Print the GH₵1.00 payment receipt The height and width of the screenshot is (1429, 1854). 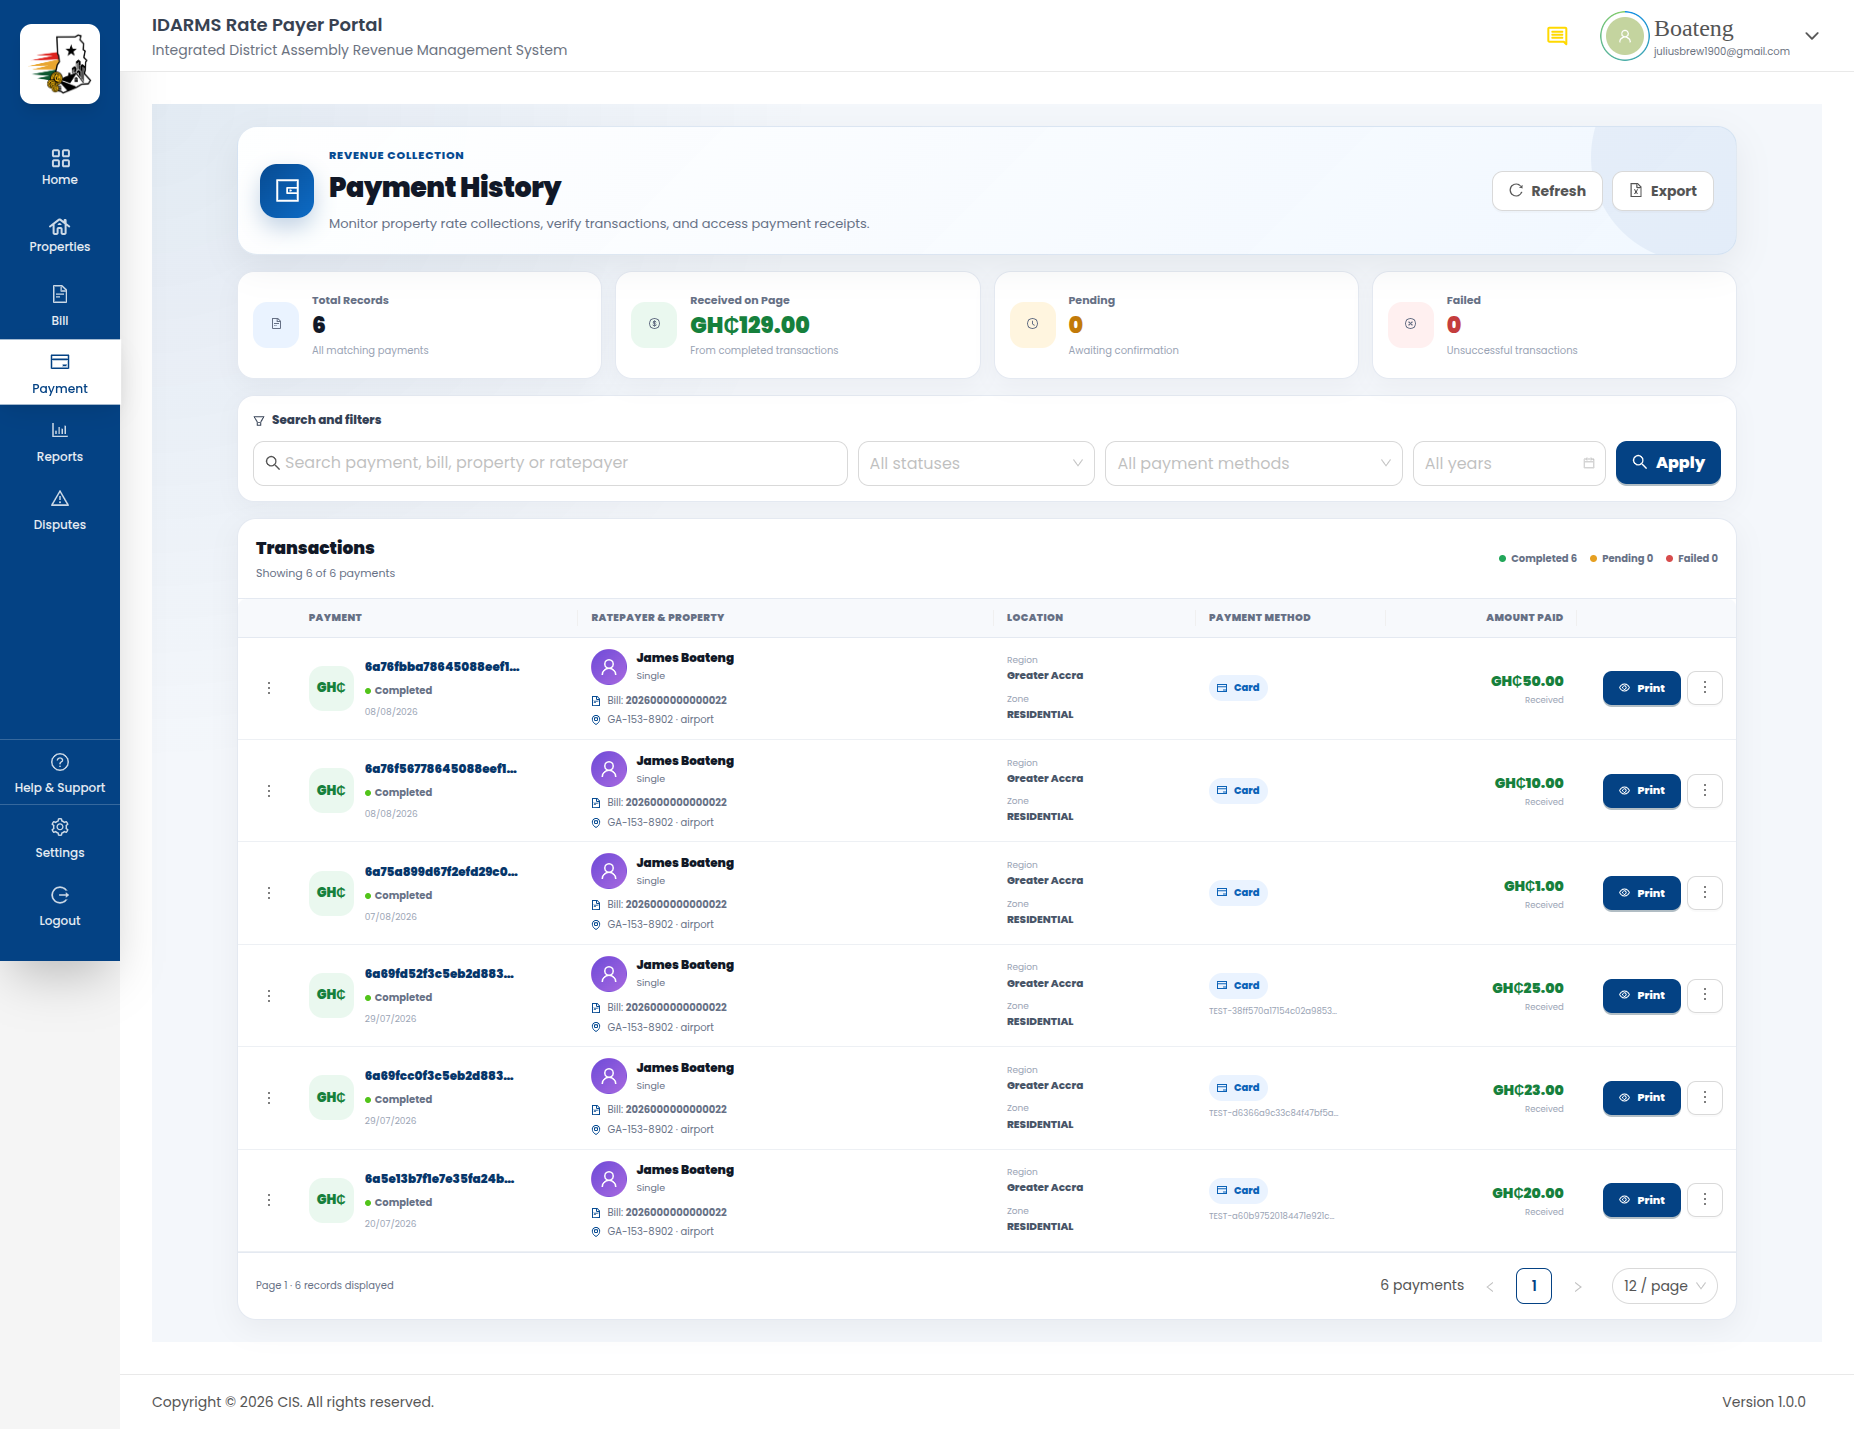click(x=1641, y=893)
